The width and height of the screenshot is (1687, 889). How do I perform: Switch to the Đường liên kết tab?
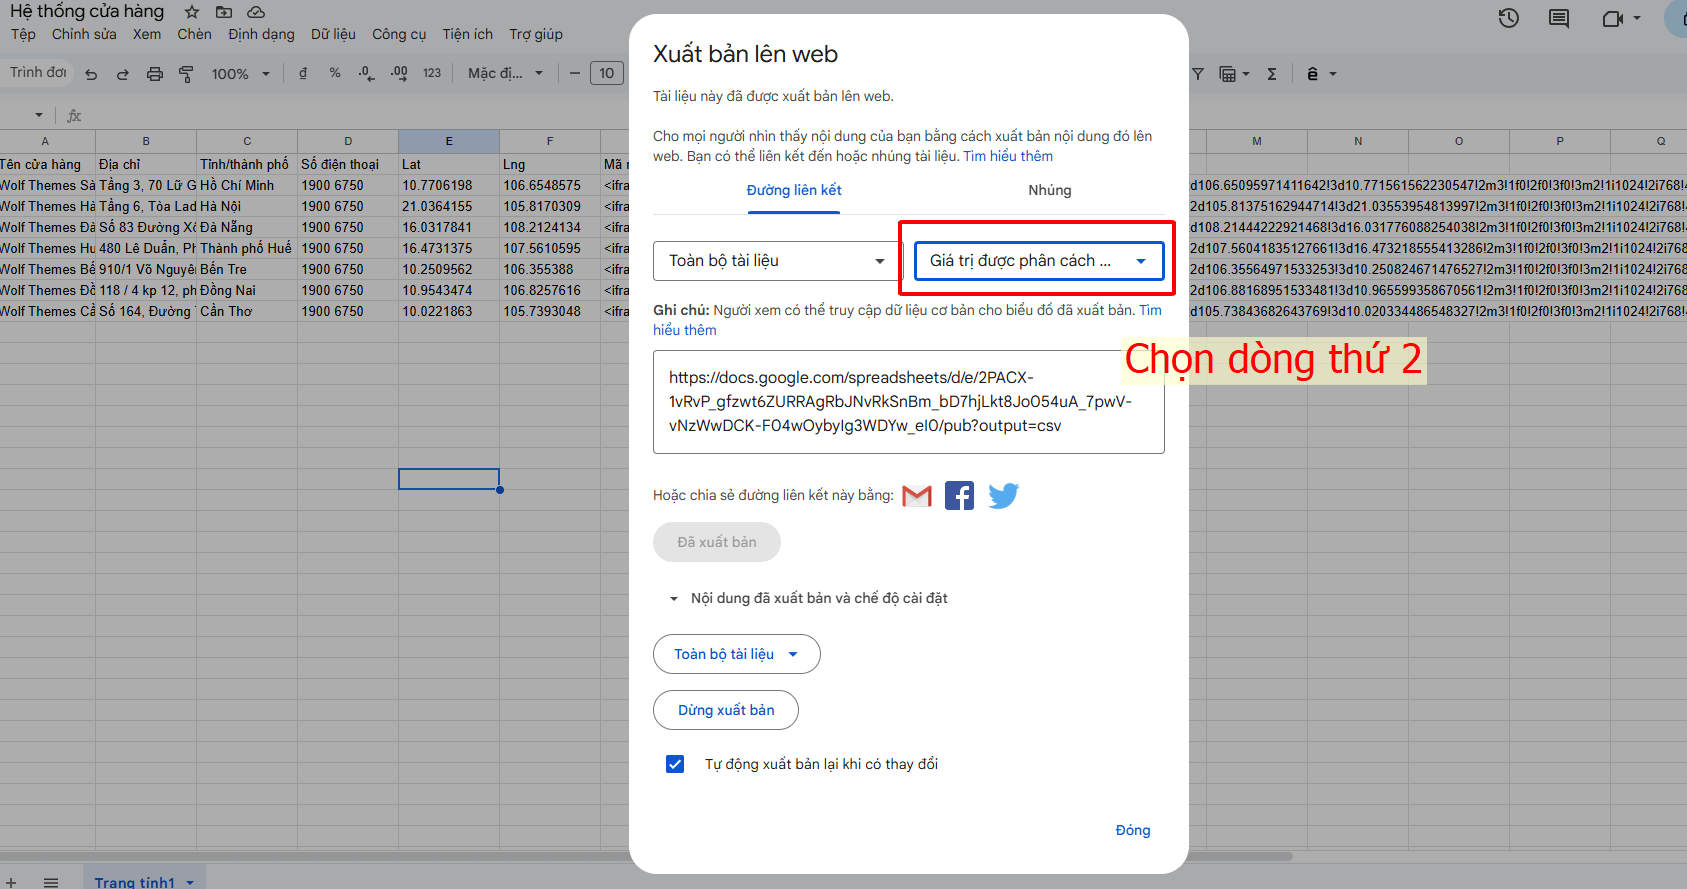794,190
